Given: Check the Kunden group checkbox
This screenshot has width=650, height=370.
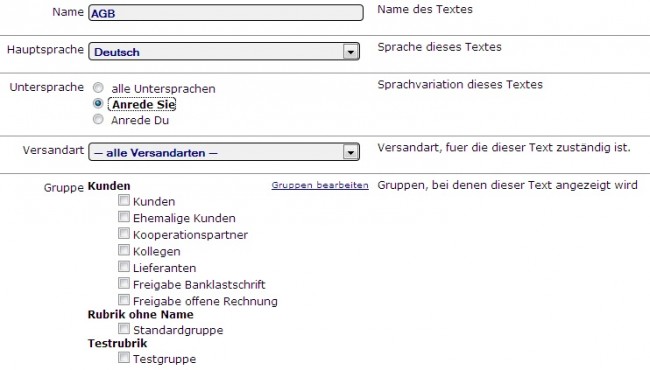Looking at the screenshot, I should [x=124, y=200].
